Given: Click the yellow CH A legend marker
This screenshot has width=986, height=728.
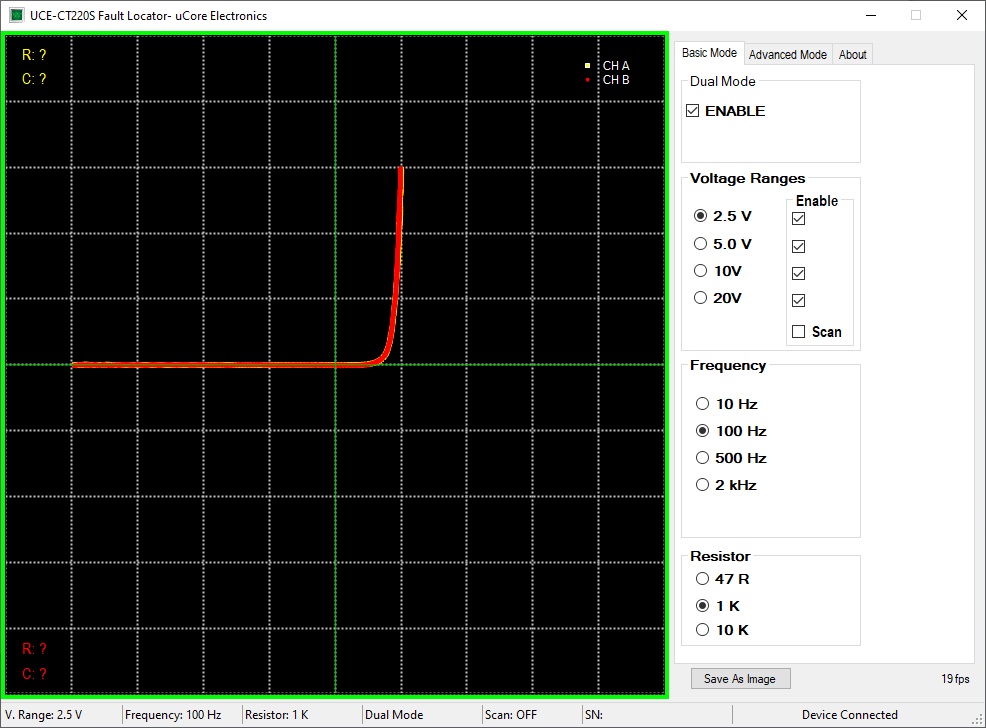Looking at the screenshot, I should pyautogui.click(x=587, y=65).
